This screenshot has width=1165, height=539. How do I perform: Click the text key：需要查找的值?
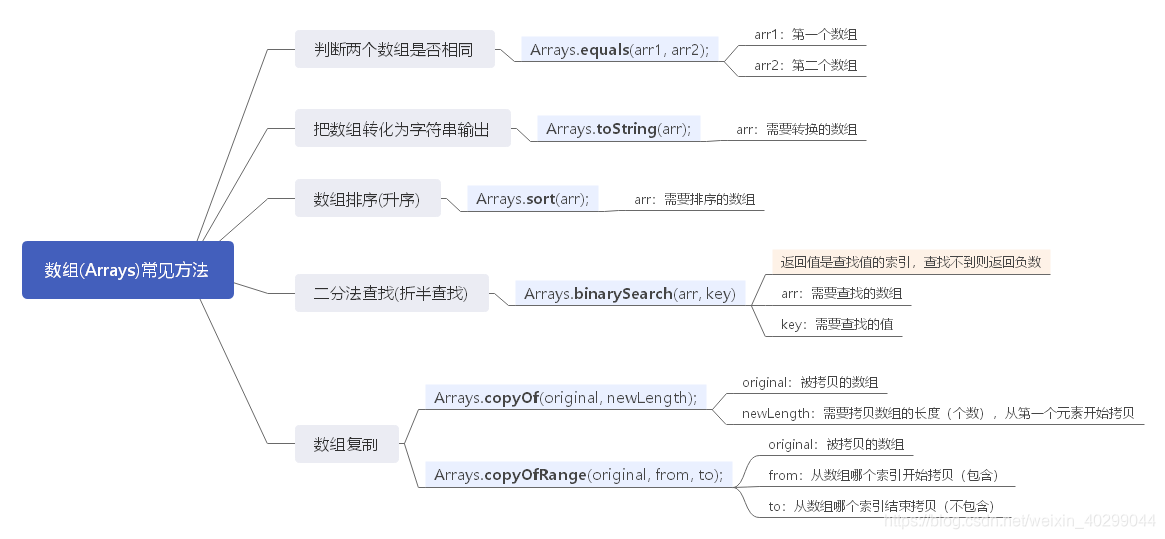pos(837,324)
